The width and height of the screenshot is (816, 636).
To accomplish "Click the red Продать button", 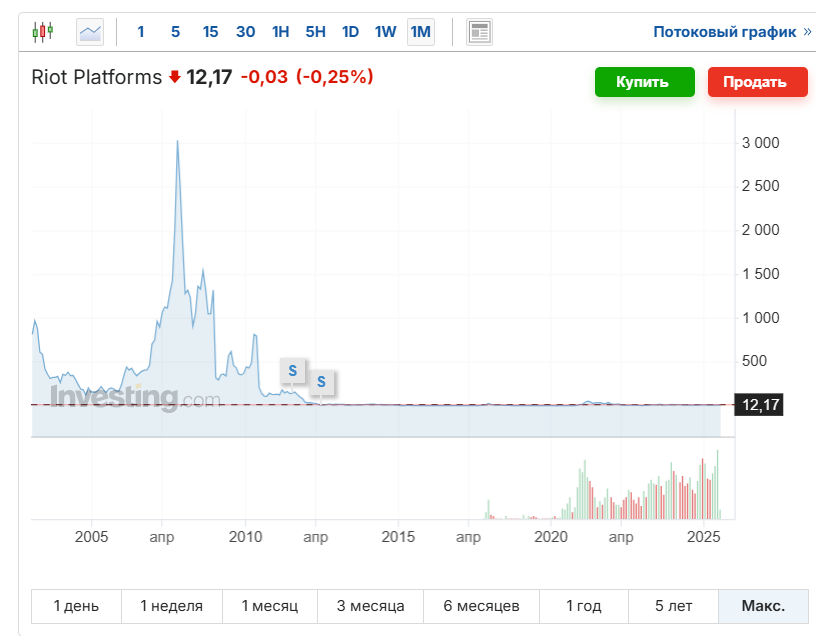I will pyautogui.click(x=758, y=82).
